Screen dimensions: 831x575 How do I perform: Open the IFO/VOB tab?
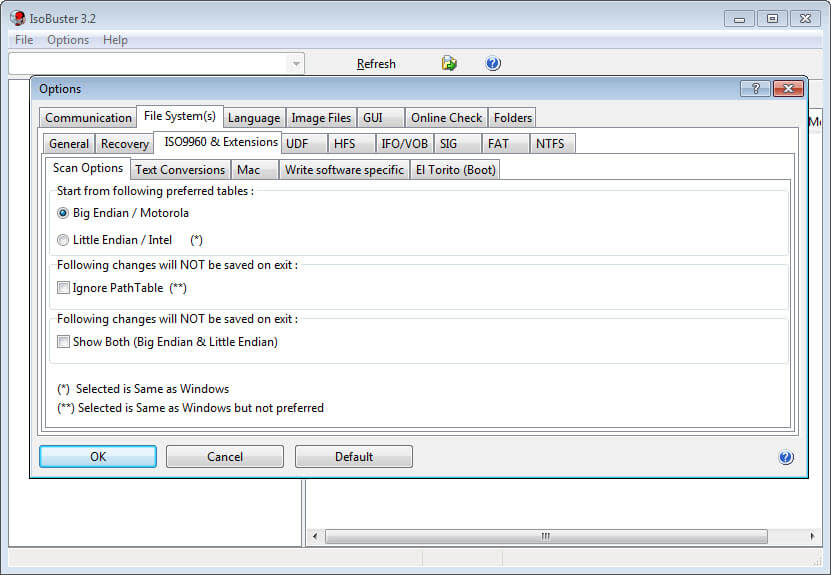(404, 144)
